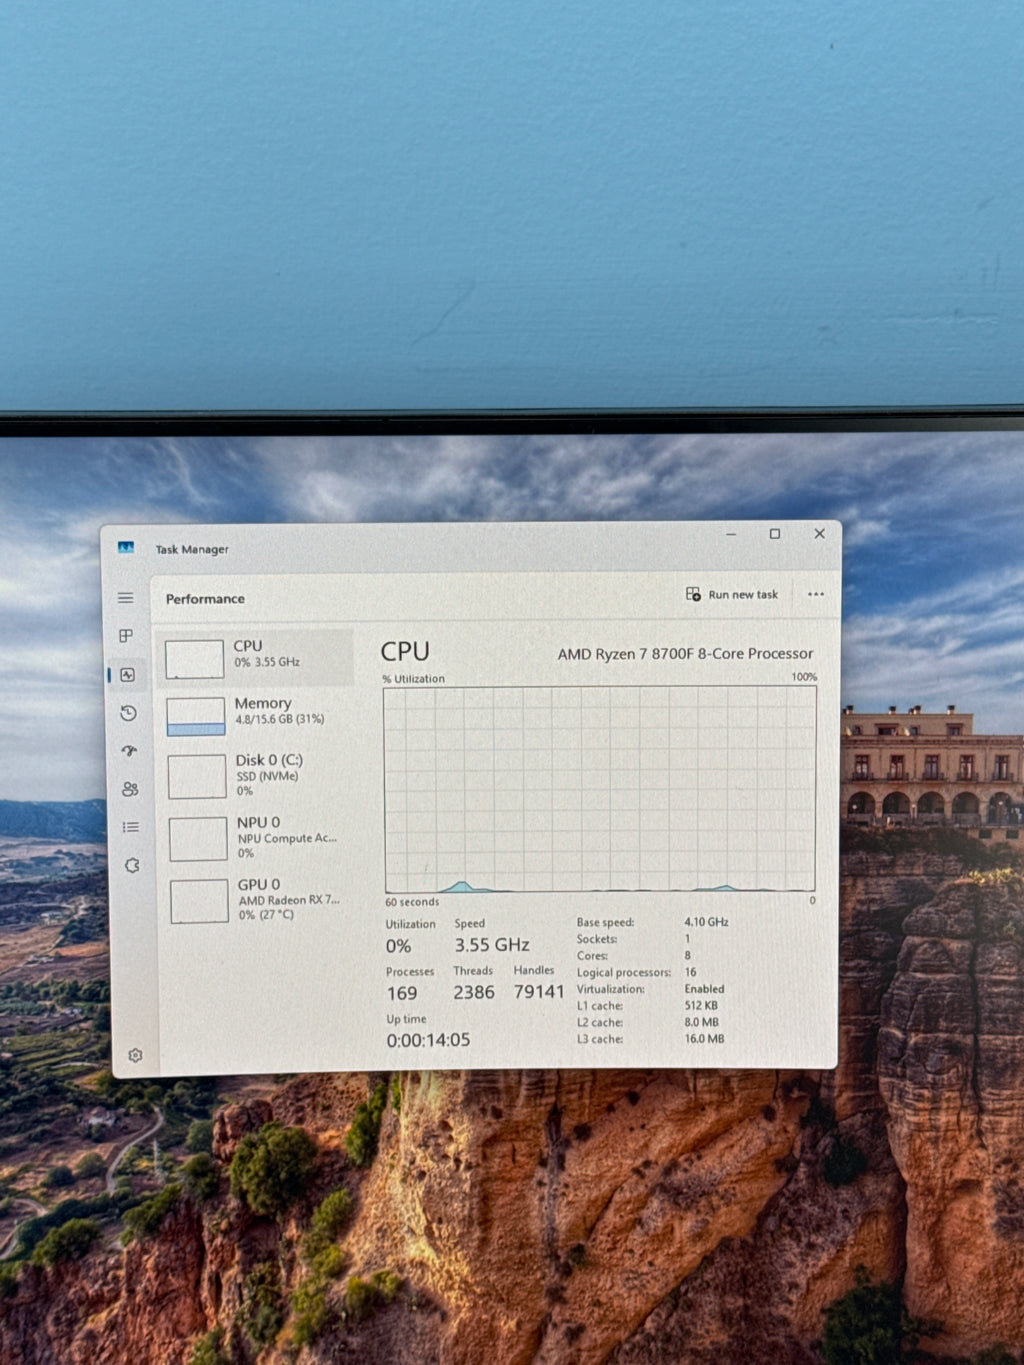Click the CPU utilization graph

600,789
